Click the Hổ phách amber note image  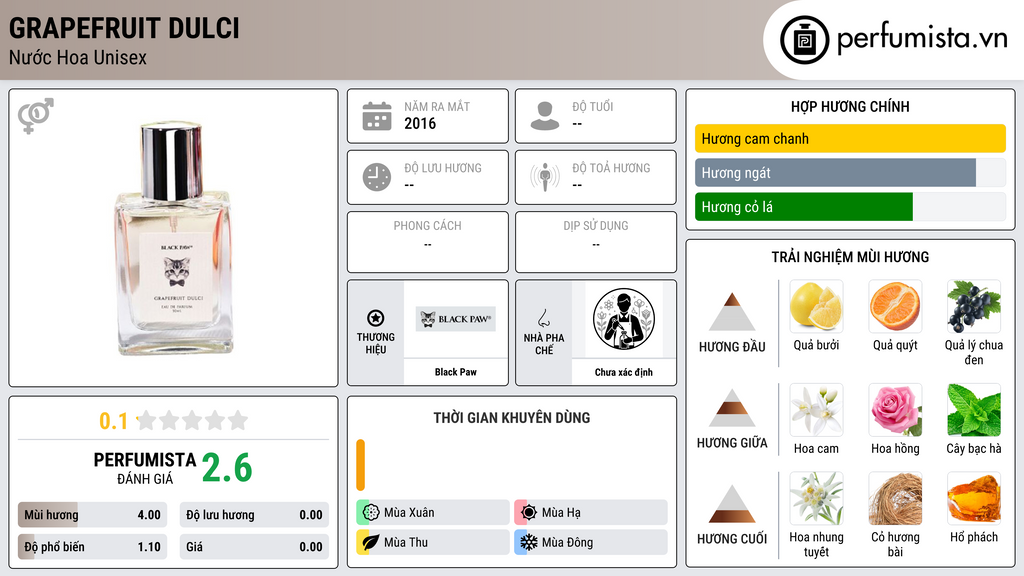coord(974,498)
